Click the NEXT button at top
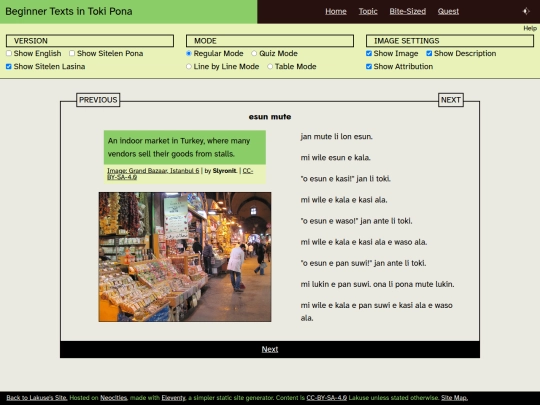Viewport: 540px width, 405px height. point(451,100)
